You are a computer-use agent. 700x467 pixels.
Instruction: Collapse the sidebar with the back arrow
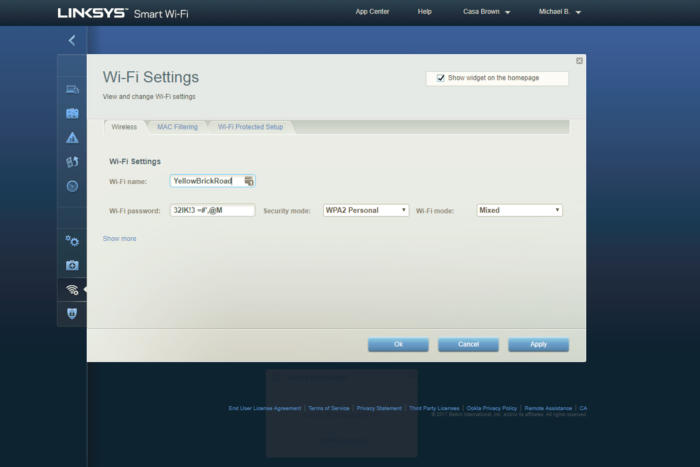[72, 40]
